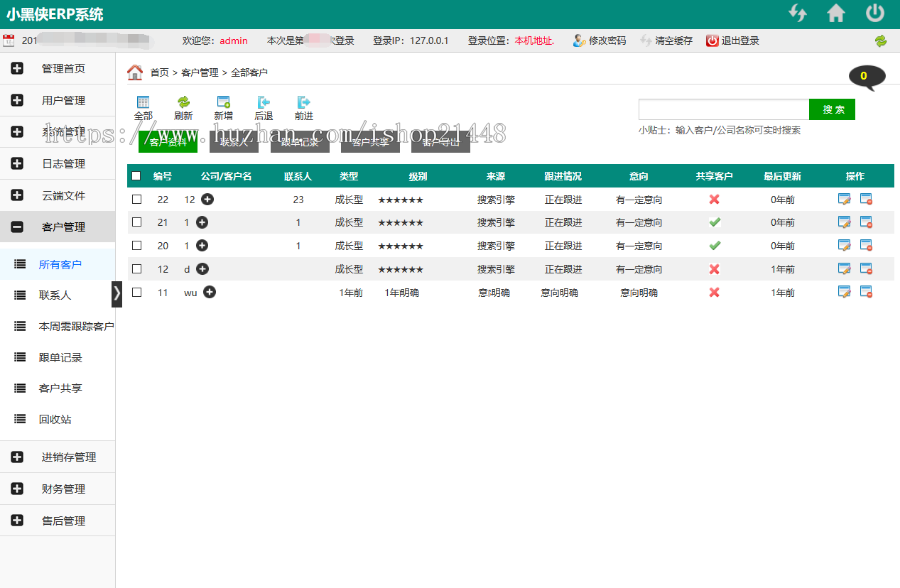Select the green 客户资料 tab
Image resolution: width=900 pixels, height=588 pixels.
168,142
